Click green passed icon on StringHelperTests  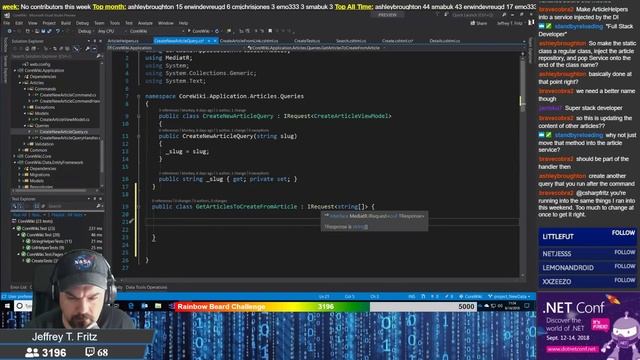click(28, 241)
